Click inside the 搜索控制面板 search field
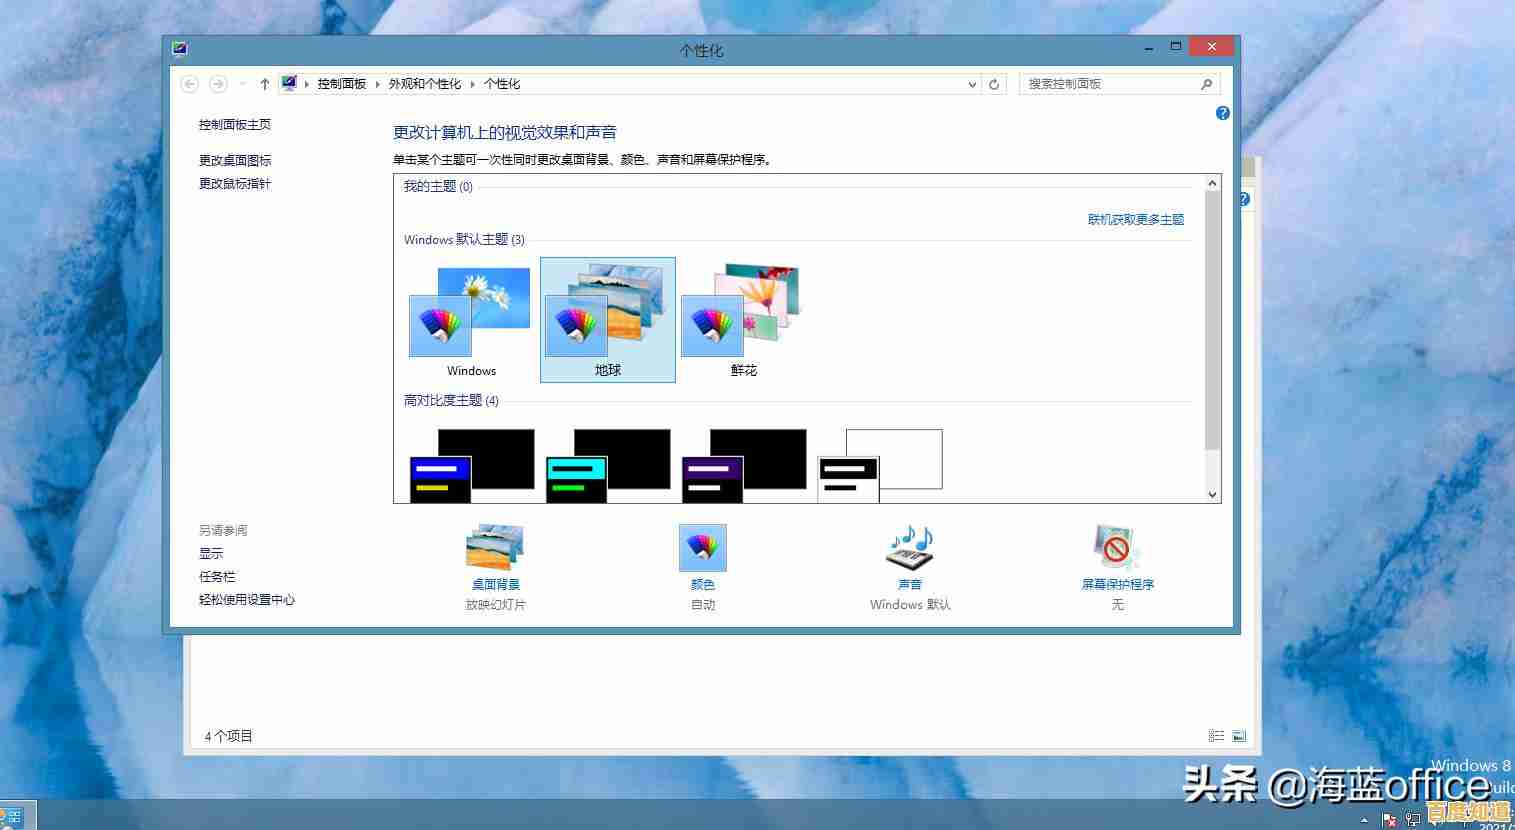This screenshot has width=1515, height=830. 1110,84
